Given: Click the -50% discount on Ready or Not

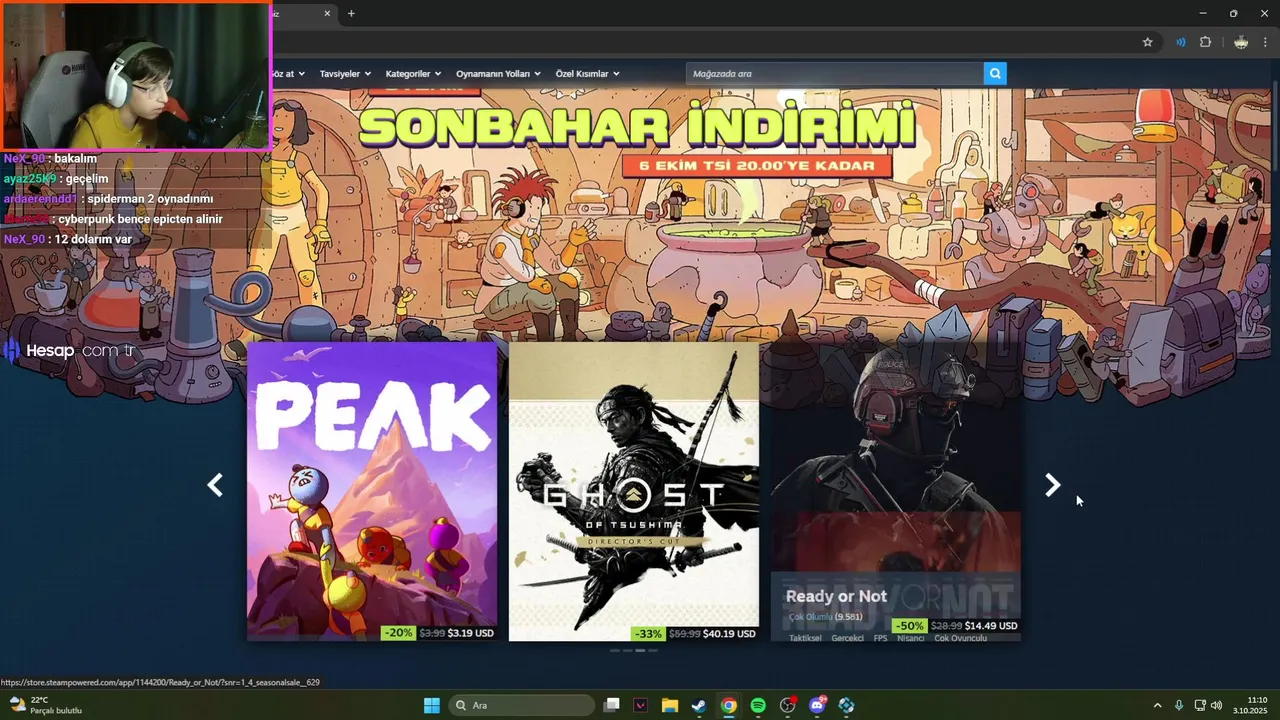Looking at the screenshot, I should click(x=909, y=626).
